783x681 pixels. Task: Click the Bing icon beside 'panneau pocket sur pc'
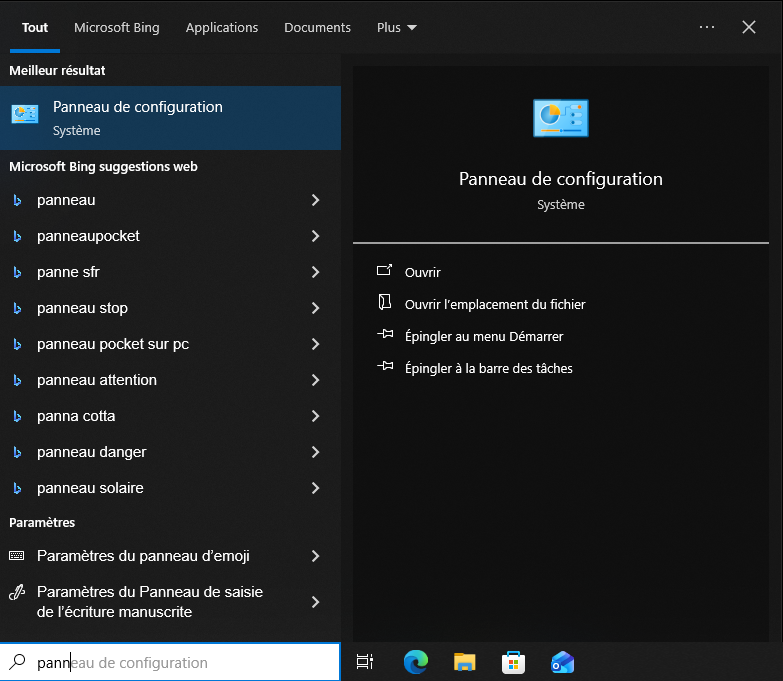coord(17,344)
